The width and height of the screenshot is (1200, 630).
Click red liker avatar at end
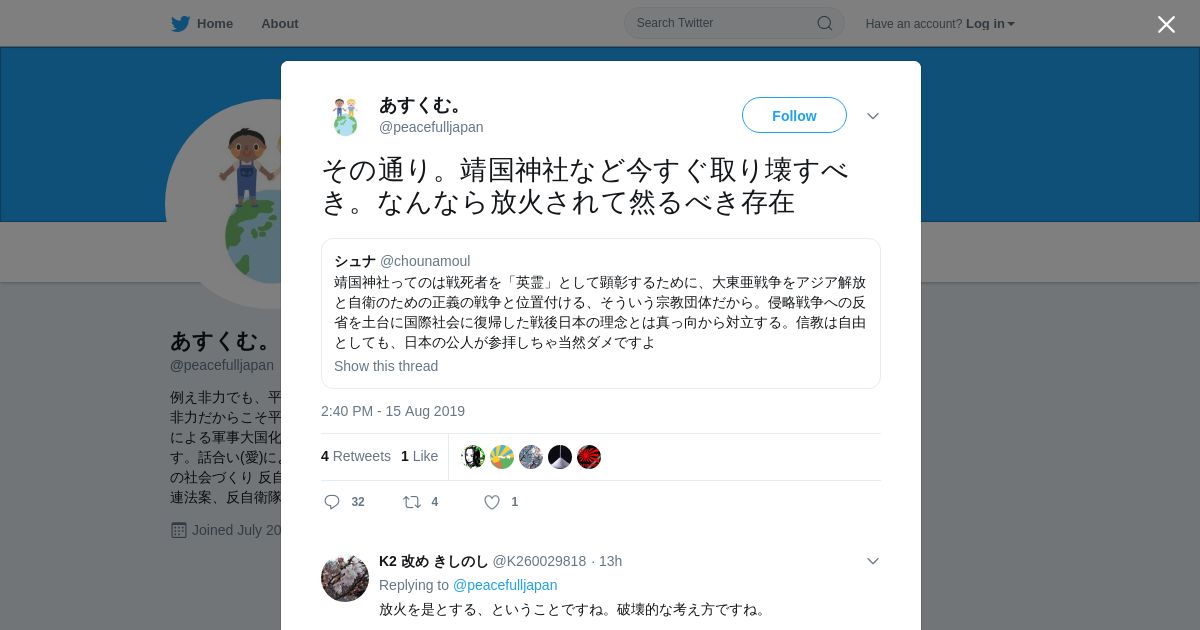coord(589,457)
